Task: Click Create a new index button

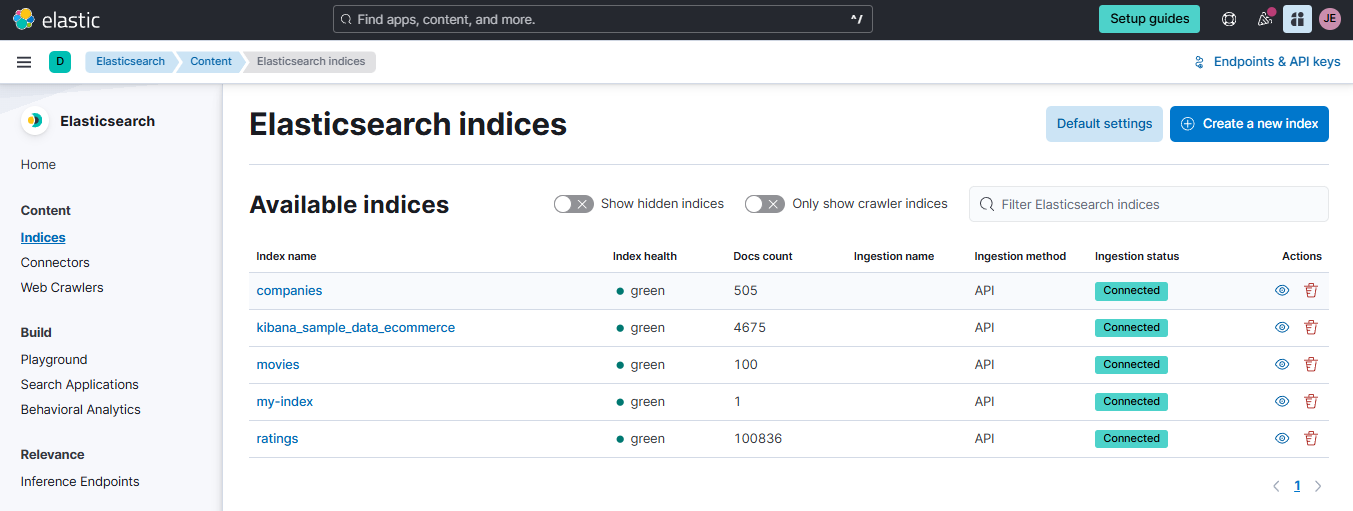Action: [x=1249, y=124]
